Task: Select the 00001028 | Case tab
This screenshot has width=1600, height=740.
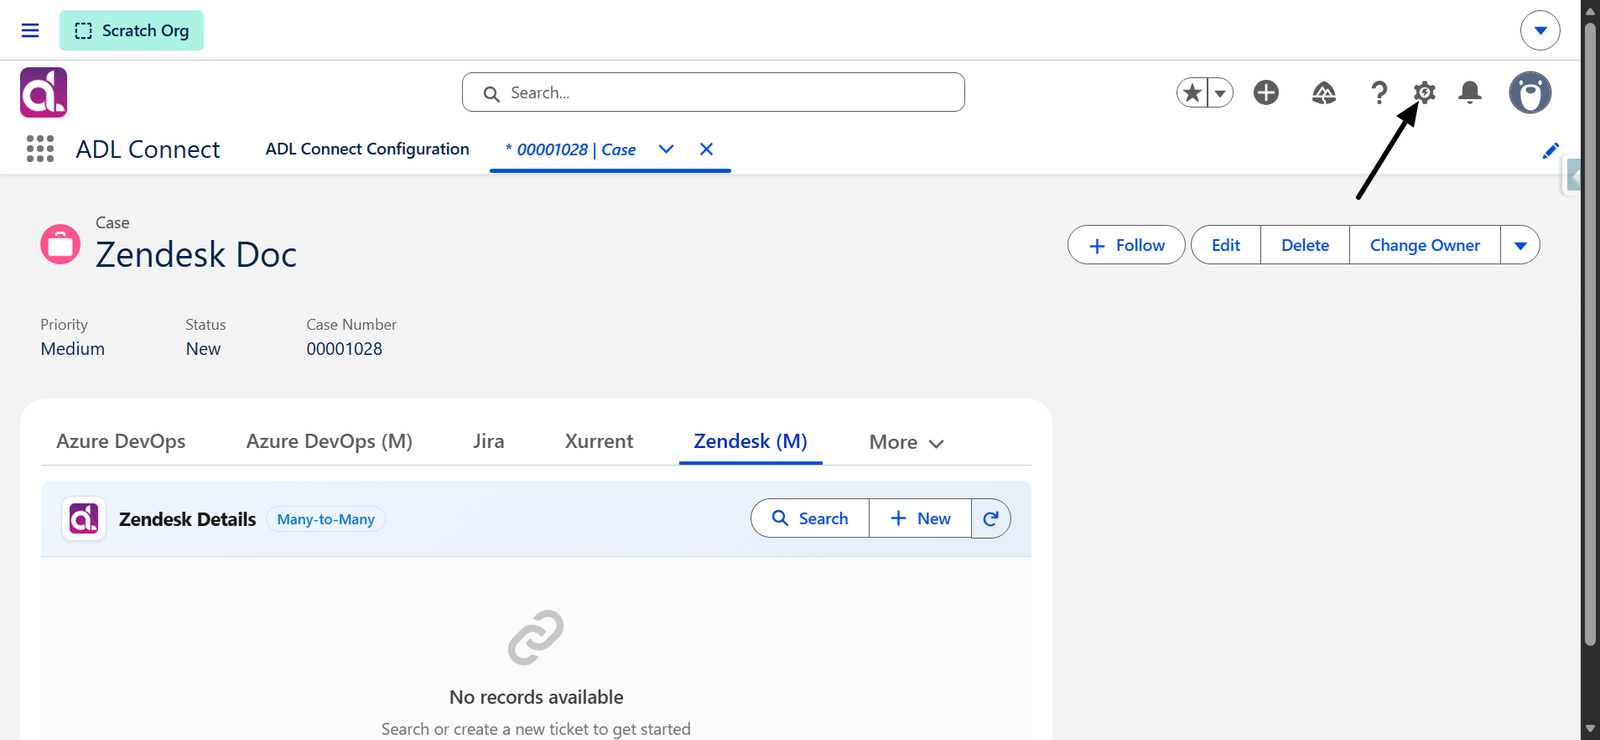Action: pos(571,149)
